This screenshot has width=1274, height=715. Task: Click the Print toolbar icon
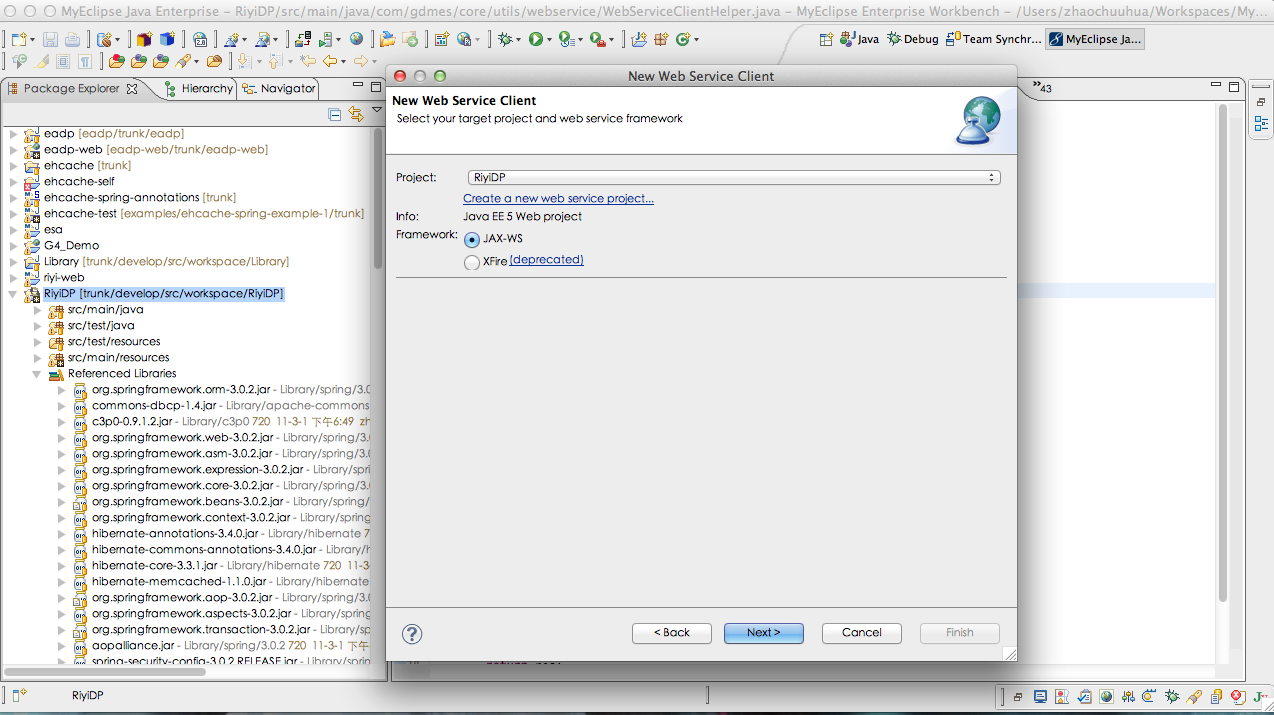pyautogui.click(x=72, y=40)
